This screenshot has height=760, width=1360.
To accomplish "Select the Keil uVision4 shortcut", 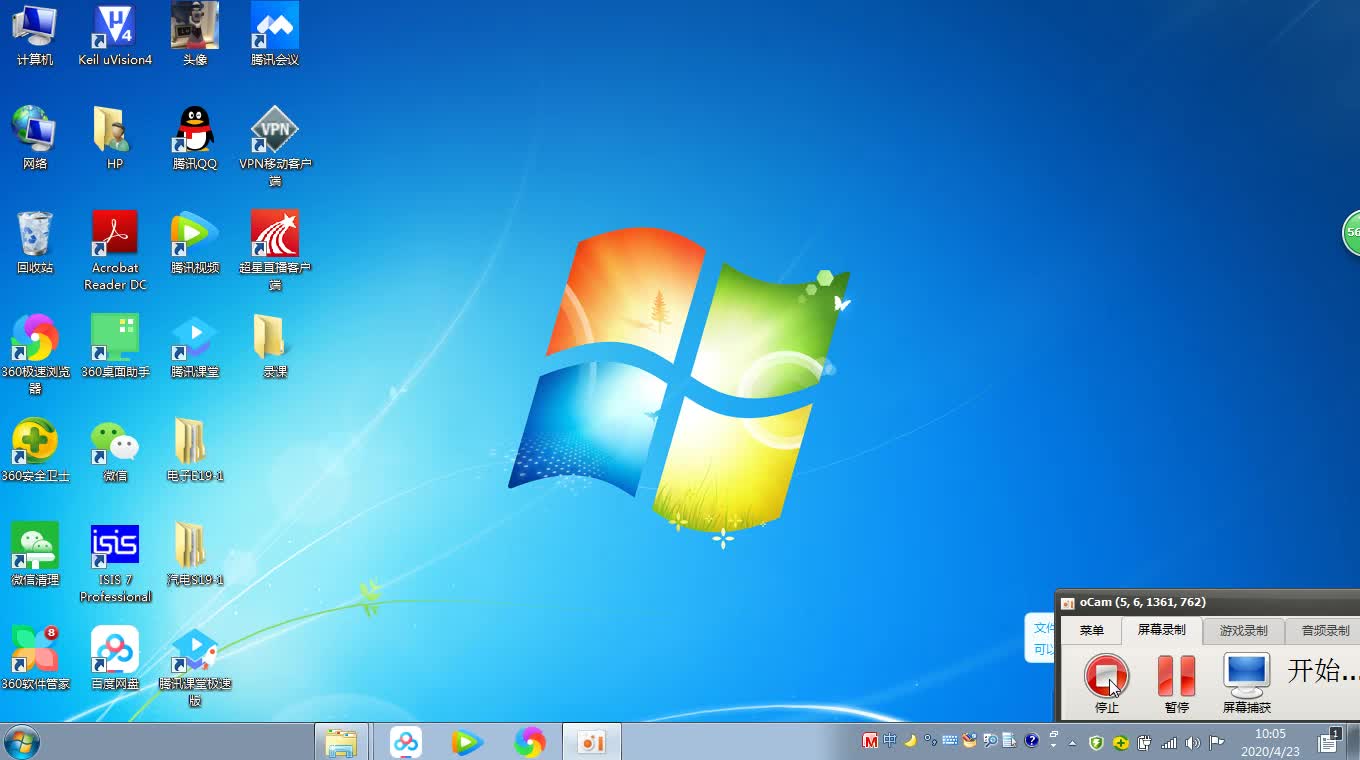I will pyautogui.click(x=115, y=35).
